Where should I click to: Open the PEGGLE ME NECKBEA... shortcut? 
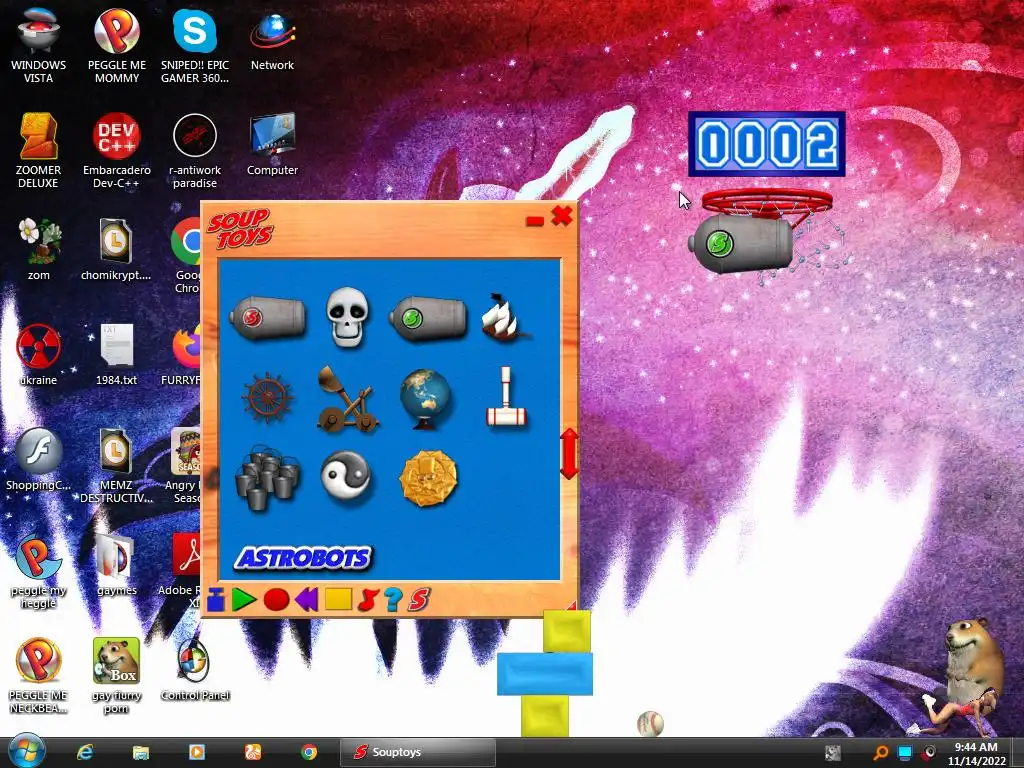(x=39, y=676)
